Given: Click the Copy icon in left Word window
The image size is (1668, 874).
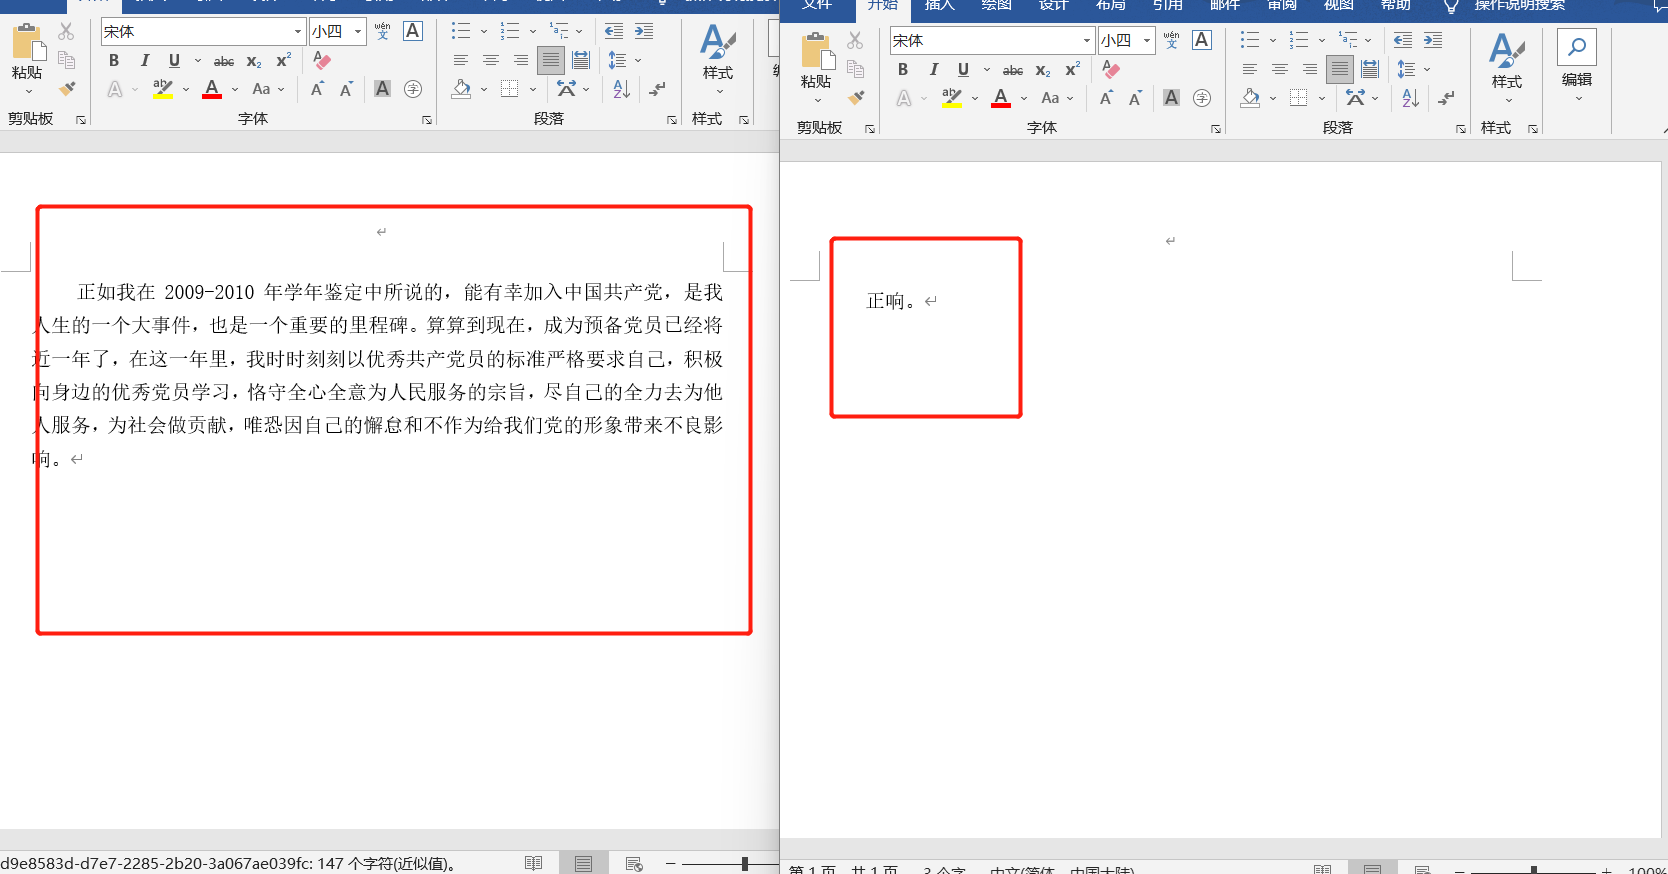Looking at the screenshot, I should [66, 60].
